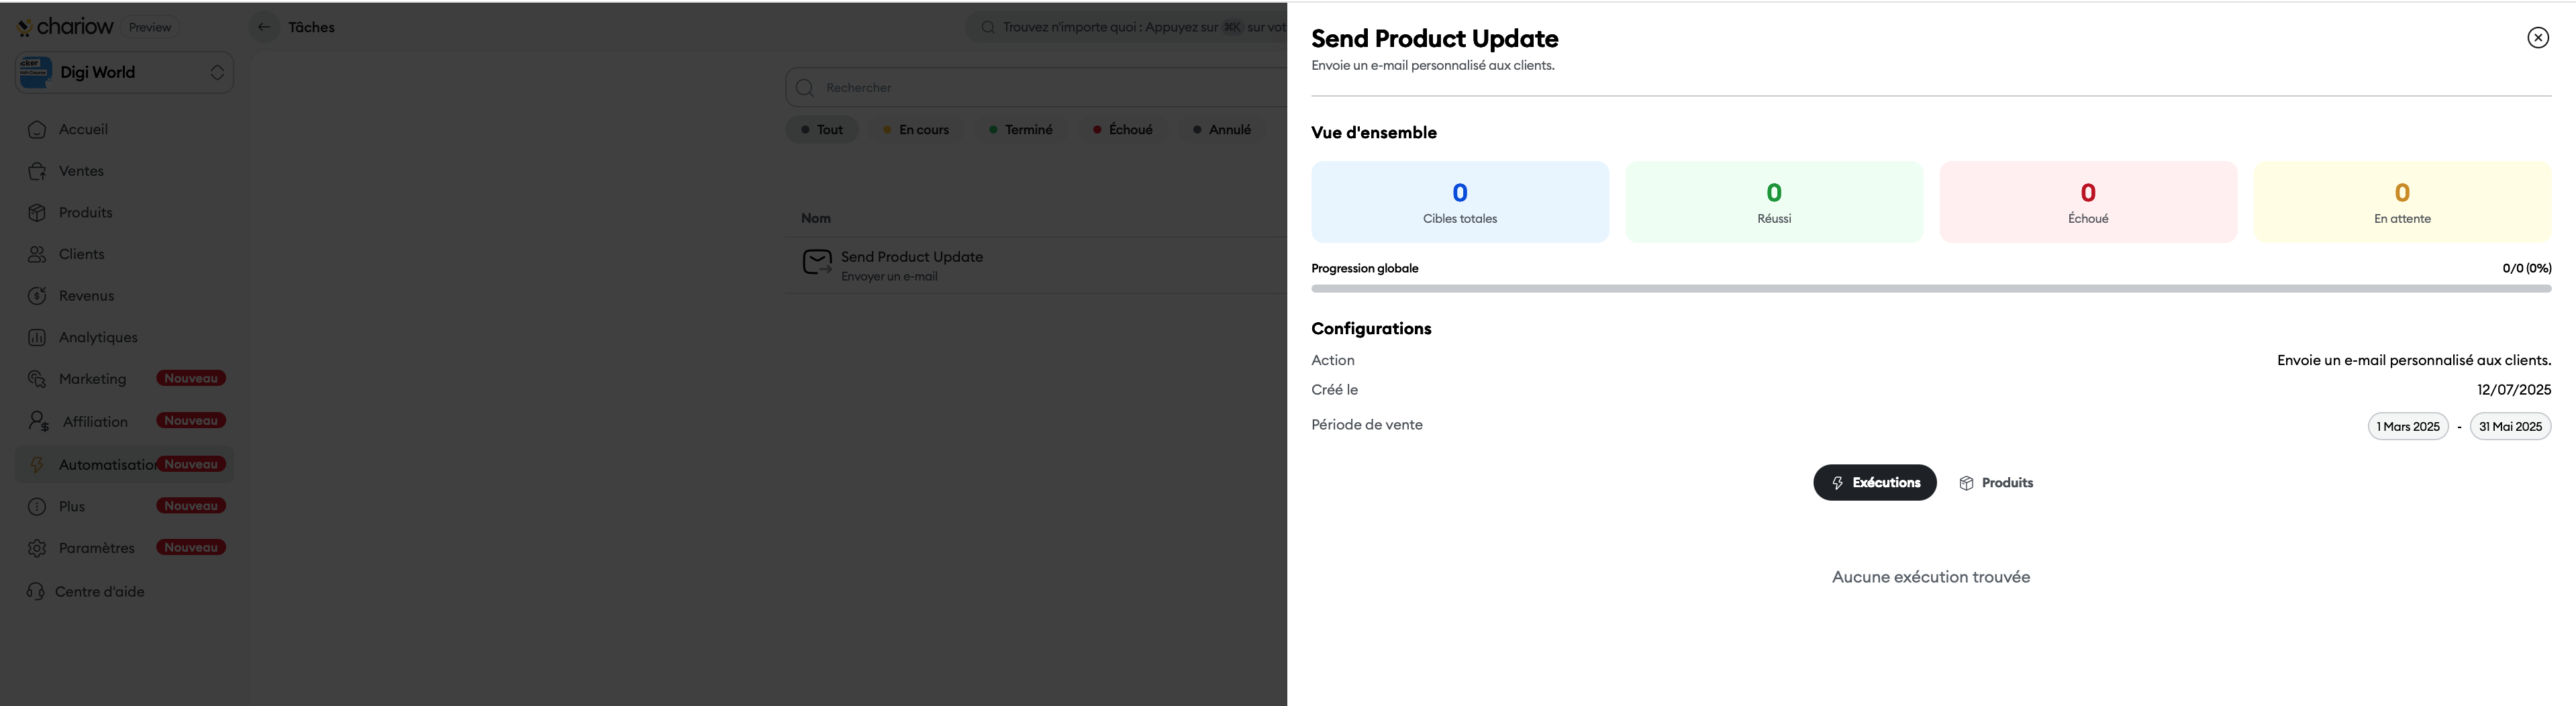Open the 31 Mai 2025 end date
The height and width of the screenshot is (706, 2576).
[x=2509, y=427]
